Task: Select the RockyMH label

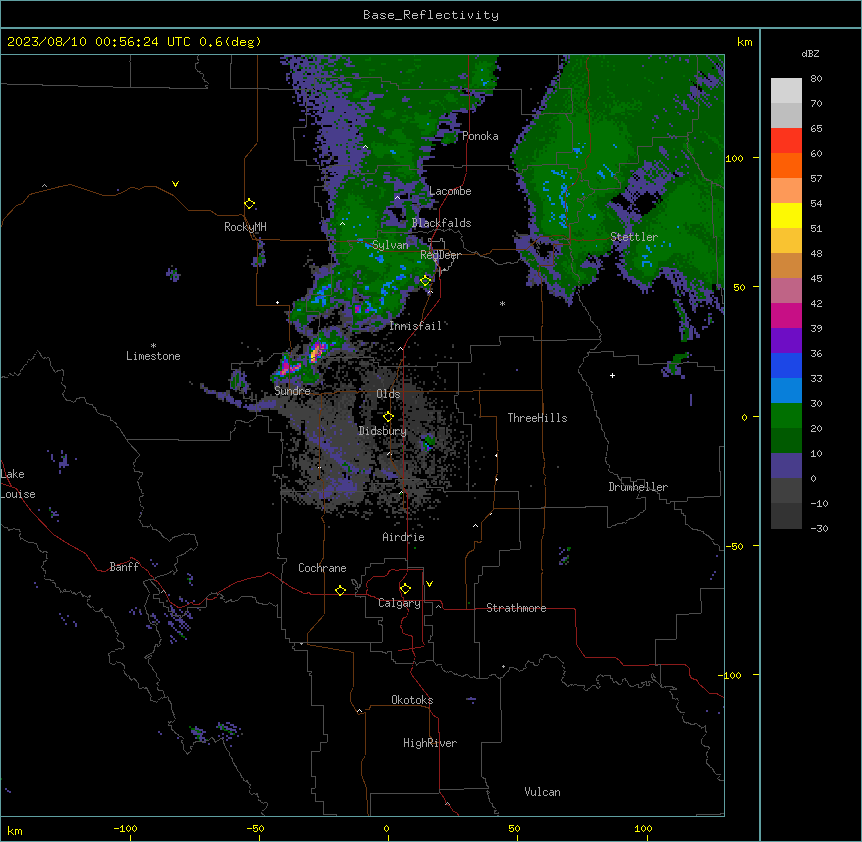Action: [x=245, y=227]
